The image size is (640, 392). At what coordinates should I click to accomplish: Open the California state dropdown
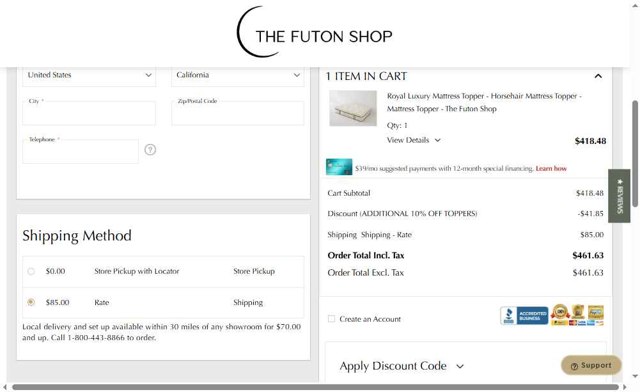coord(238,75)
